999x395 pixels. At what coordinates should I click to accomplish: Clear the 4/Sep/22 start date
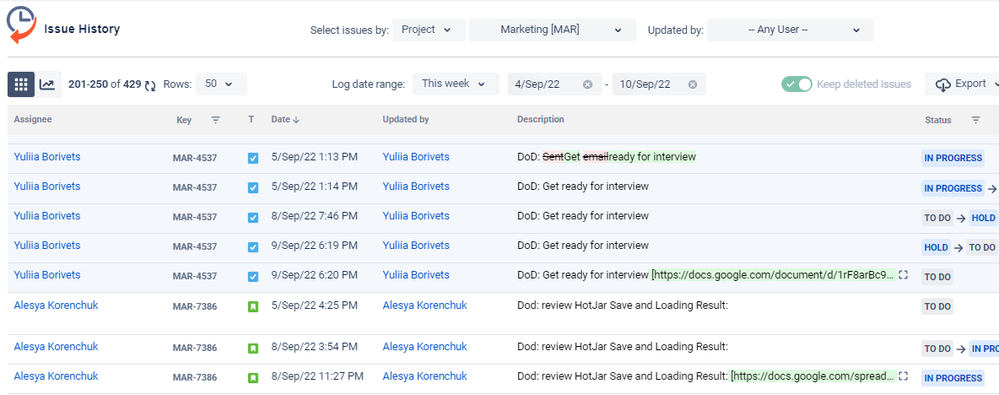587,84
